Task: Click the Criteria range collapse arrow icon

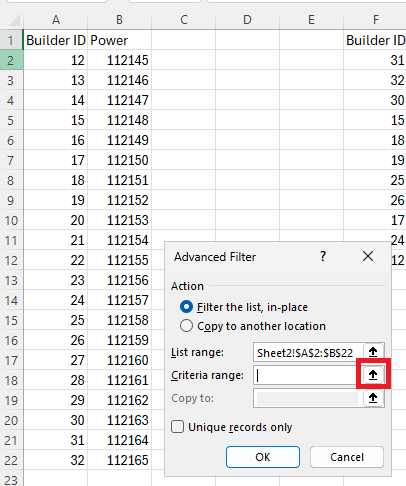Action: 373,375
